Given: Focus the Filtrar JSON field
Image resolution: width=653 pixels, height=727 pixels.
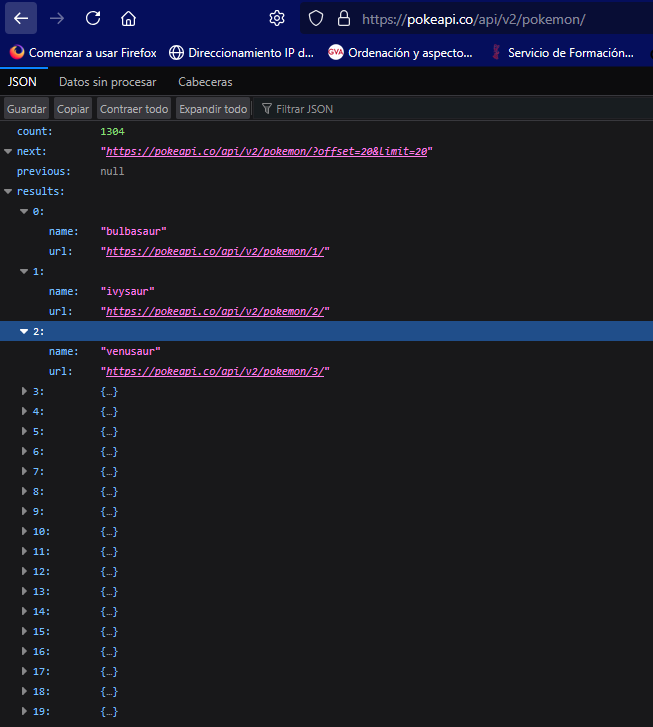Looking at the screenshot, I should coord(455,109).
